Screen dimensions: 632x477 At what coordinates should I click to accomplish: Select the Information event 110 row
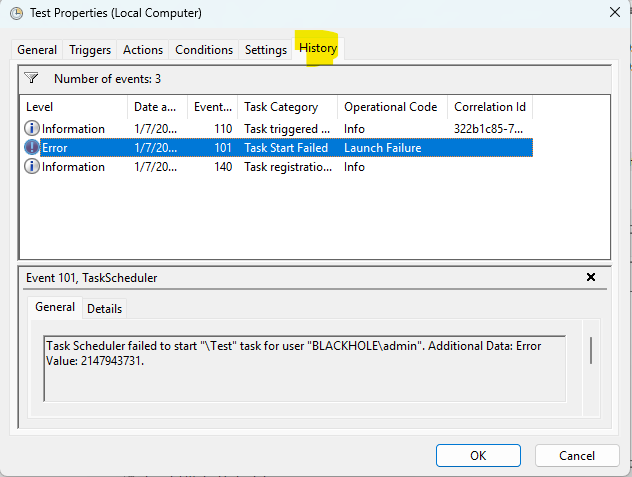point(278,128)
